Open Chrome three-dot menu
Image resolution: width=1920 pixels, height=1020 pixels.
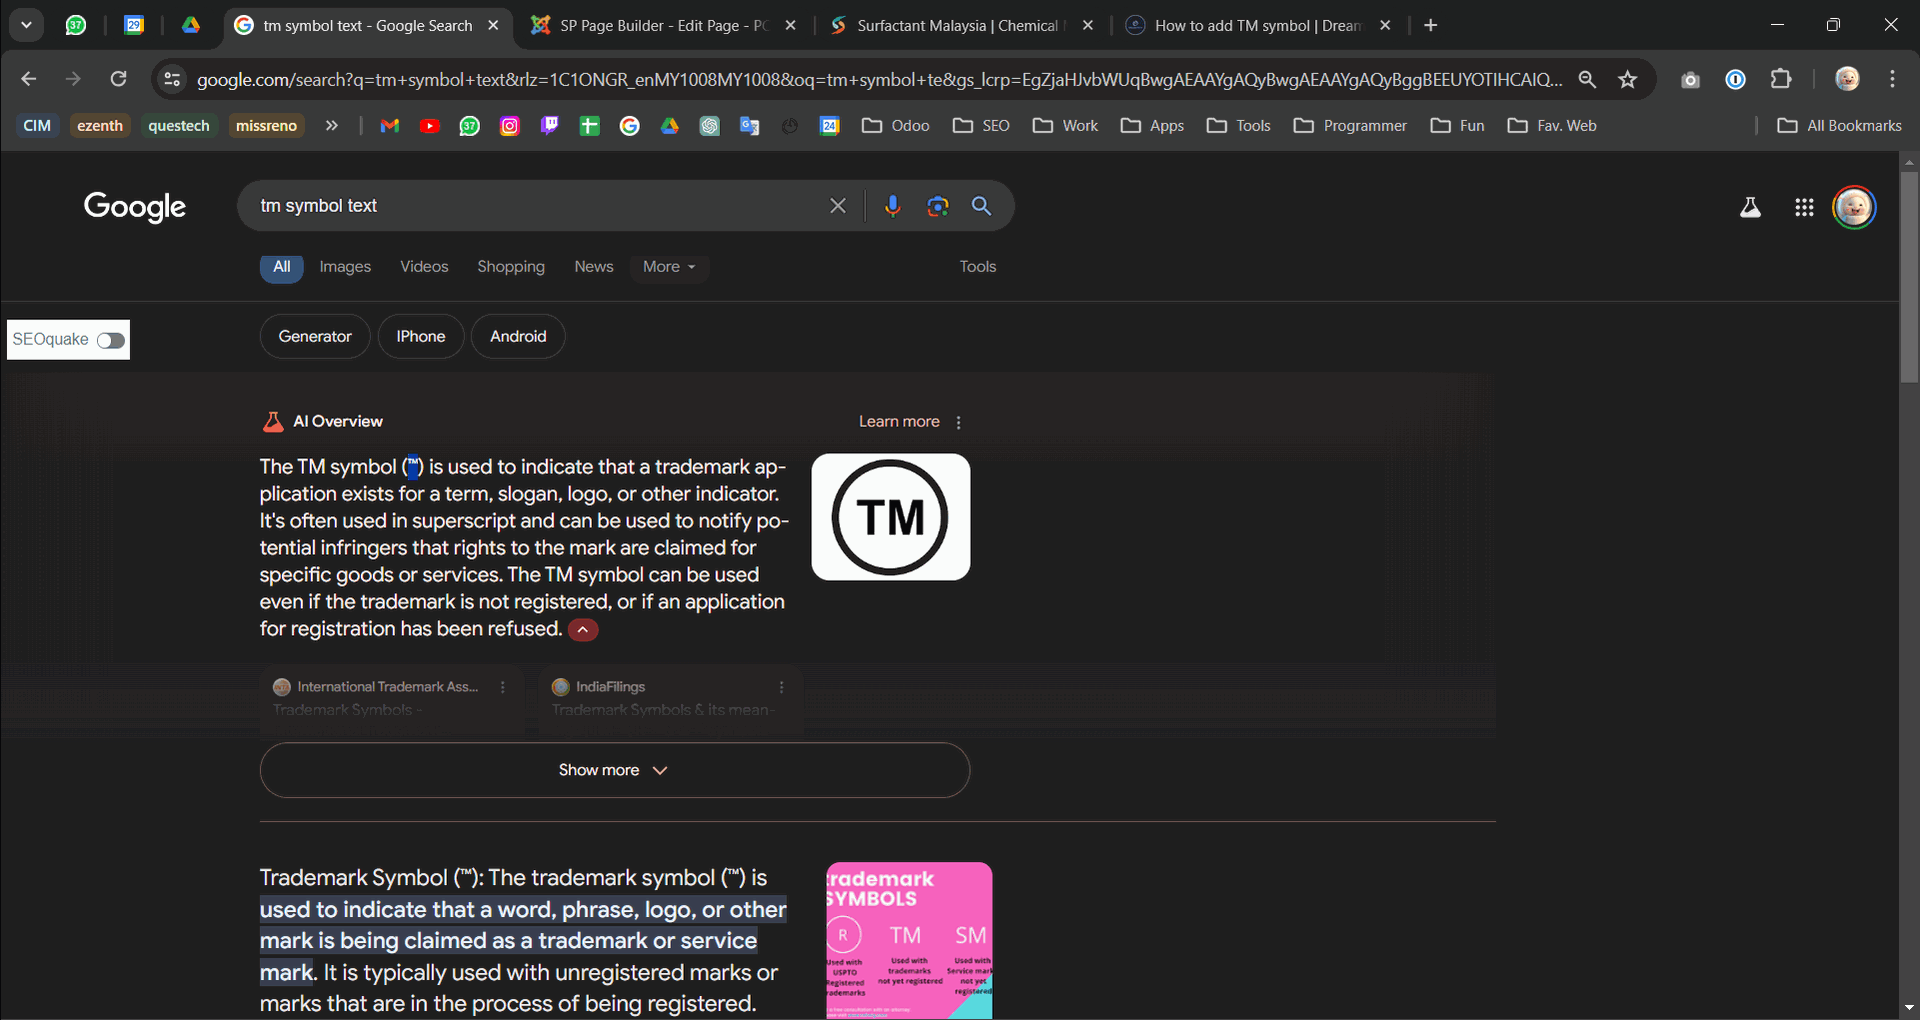click(x=1892, y=79)
